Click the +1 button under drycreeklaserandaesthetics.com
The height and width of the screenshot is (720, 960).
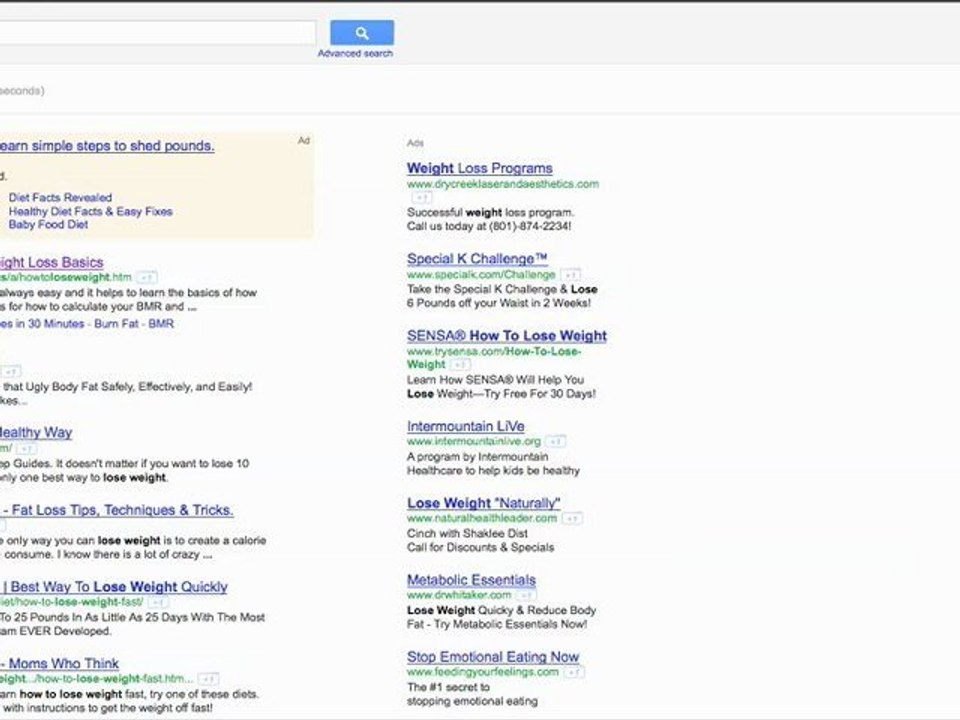421,198
